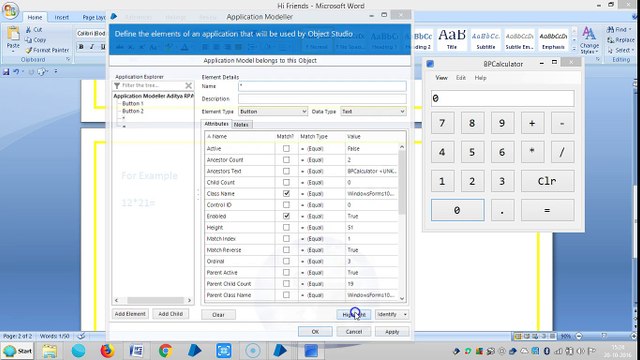Switch to the Attributes tab
The image size is (640, 360).
tap(216, 124)
